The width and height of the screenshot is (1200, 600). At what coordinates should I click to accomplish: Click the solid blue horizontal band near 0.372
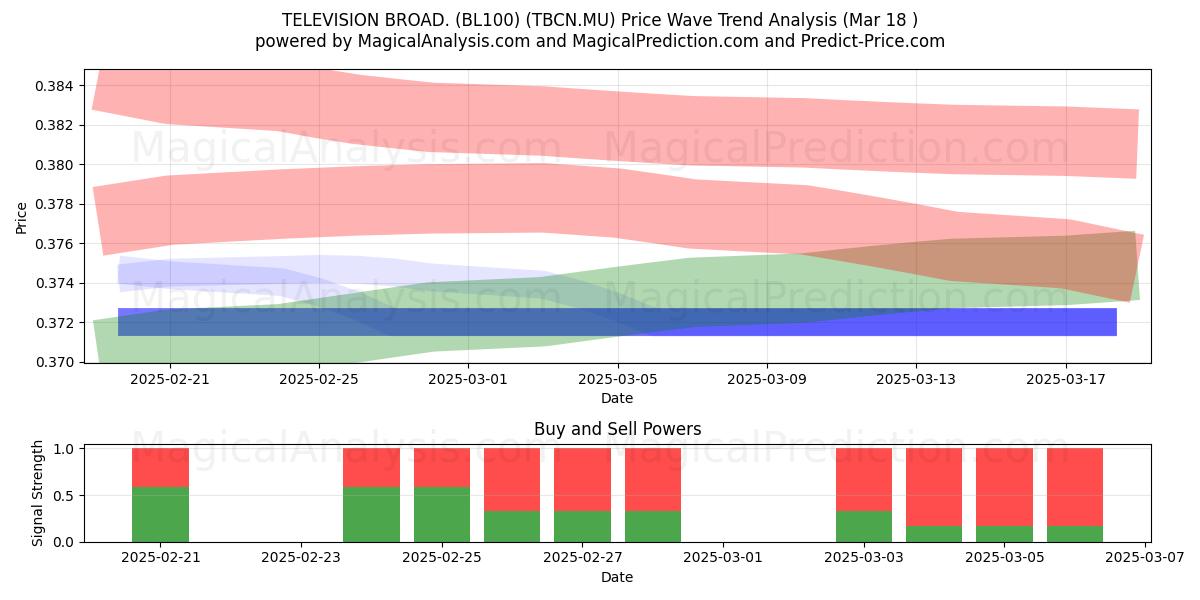[617, 322]
